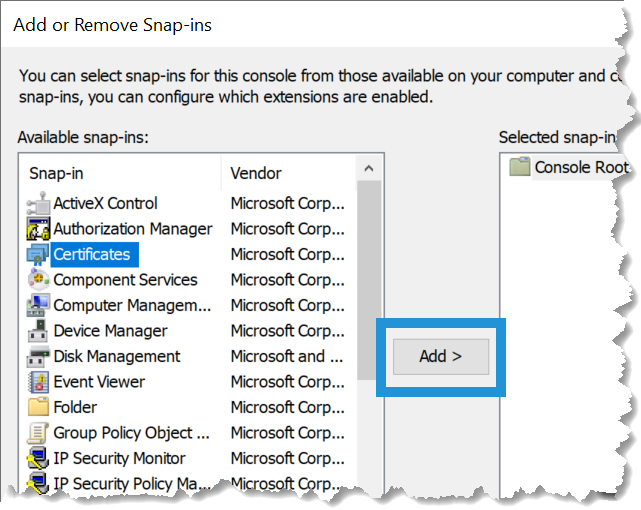Click the Computer Management icon
641x510 pixels.
[x=38, y=305]
